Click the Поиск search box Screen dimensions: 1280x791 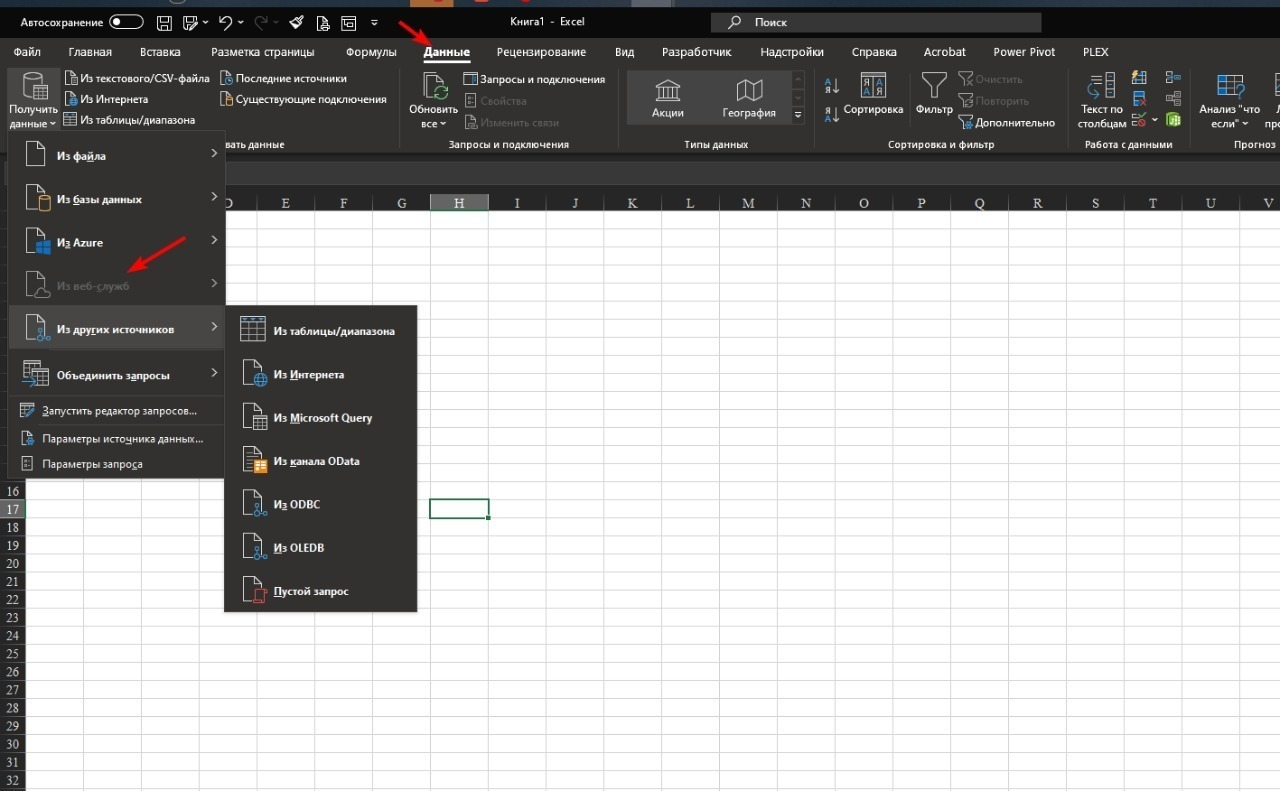pos(876,22)
